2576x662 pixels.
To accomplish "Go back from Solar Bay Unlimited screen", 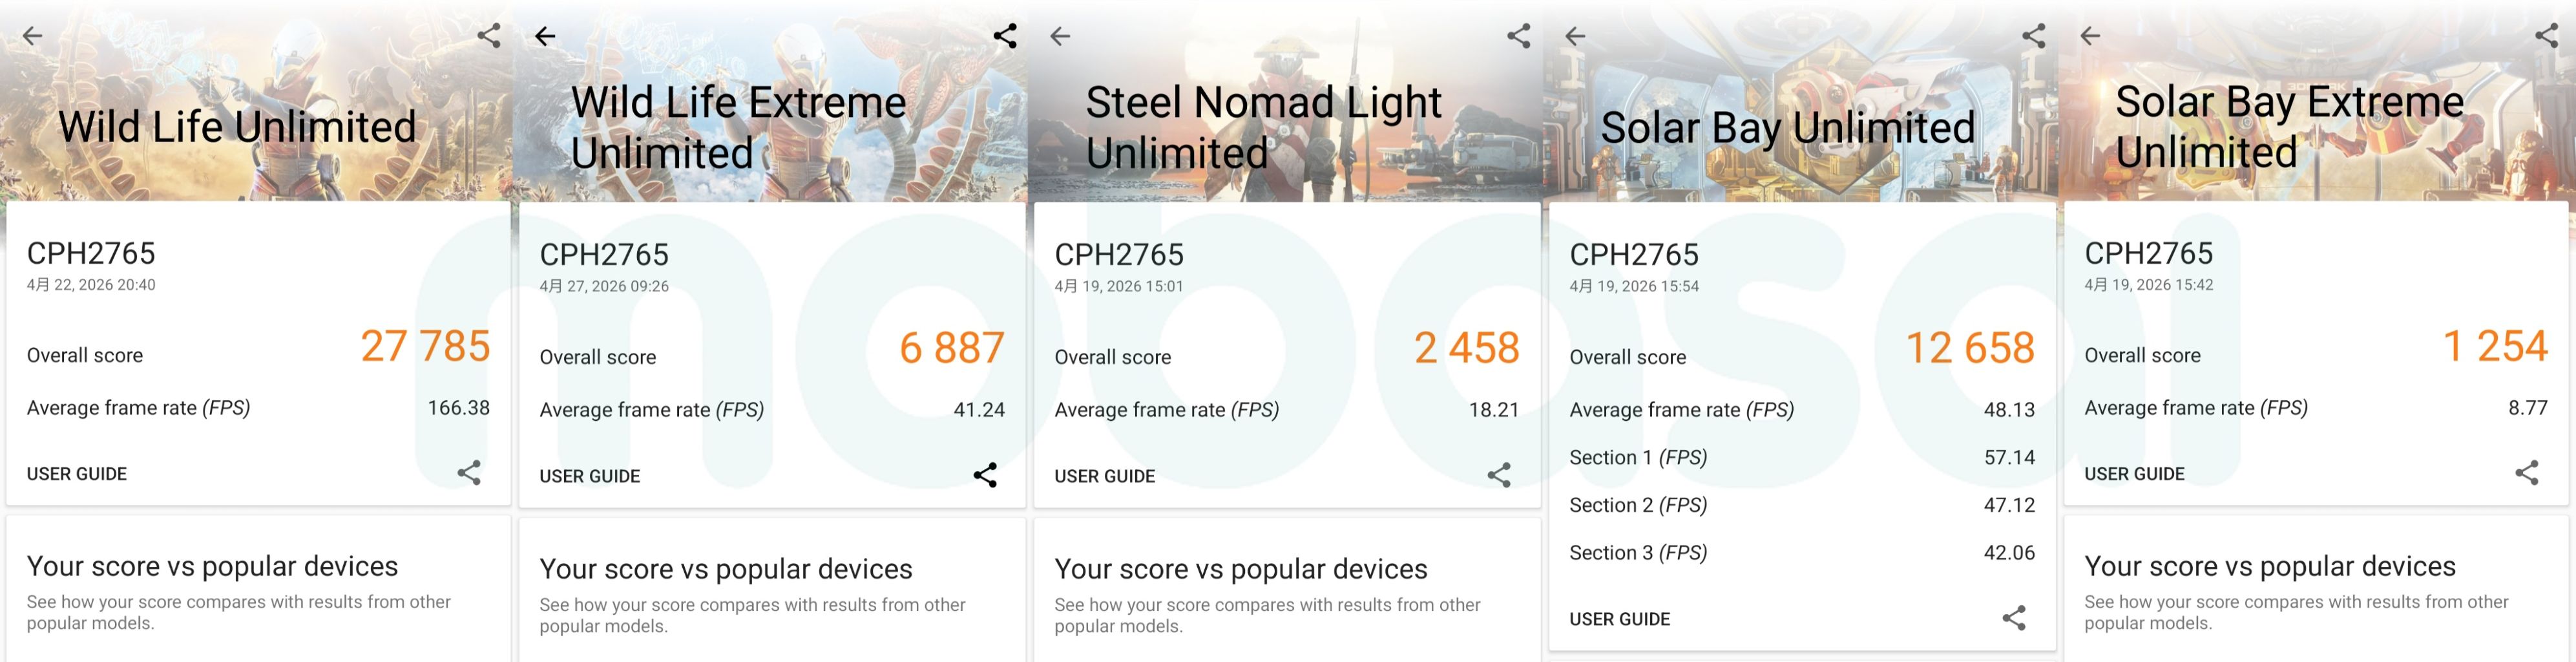I will 1575,37.
